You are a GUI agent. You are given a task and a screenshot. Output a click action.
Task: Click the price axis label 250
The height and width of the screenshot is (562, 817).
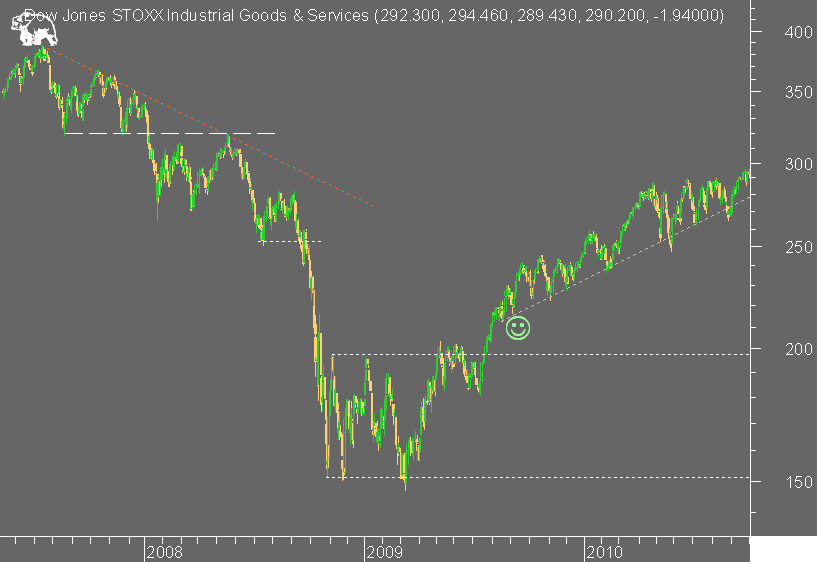[x=799, y=247]
